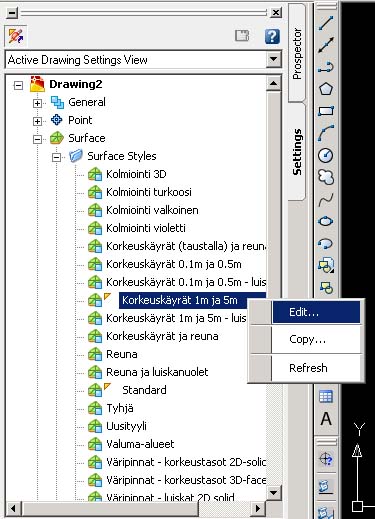Switch to the Settings tab
This screenshot has height=519, width=375.
(297, 152)
